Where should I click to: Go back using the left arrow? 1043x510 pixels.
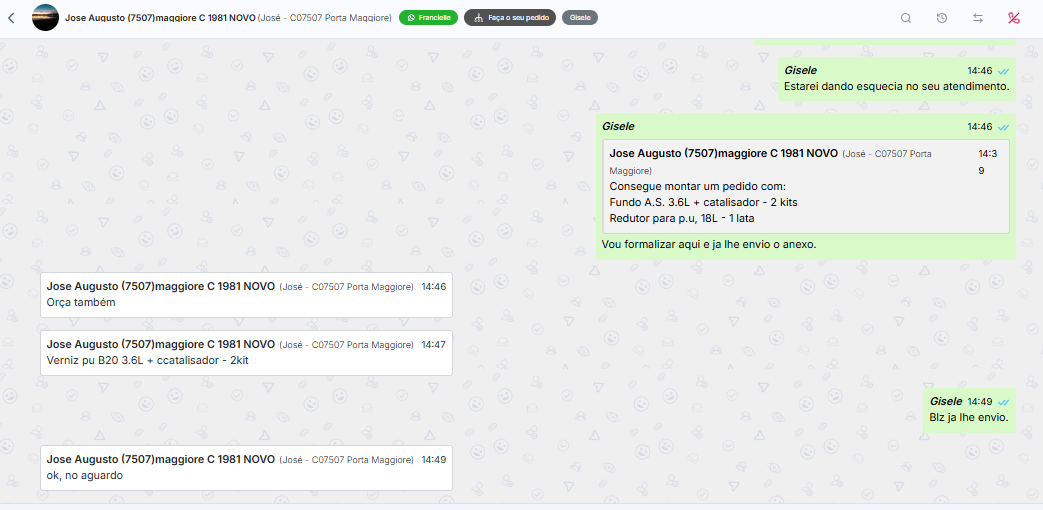(x=11, y=18)
